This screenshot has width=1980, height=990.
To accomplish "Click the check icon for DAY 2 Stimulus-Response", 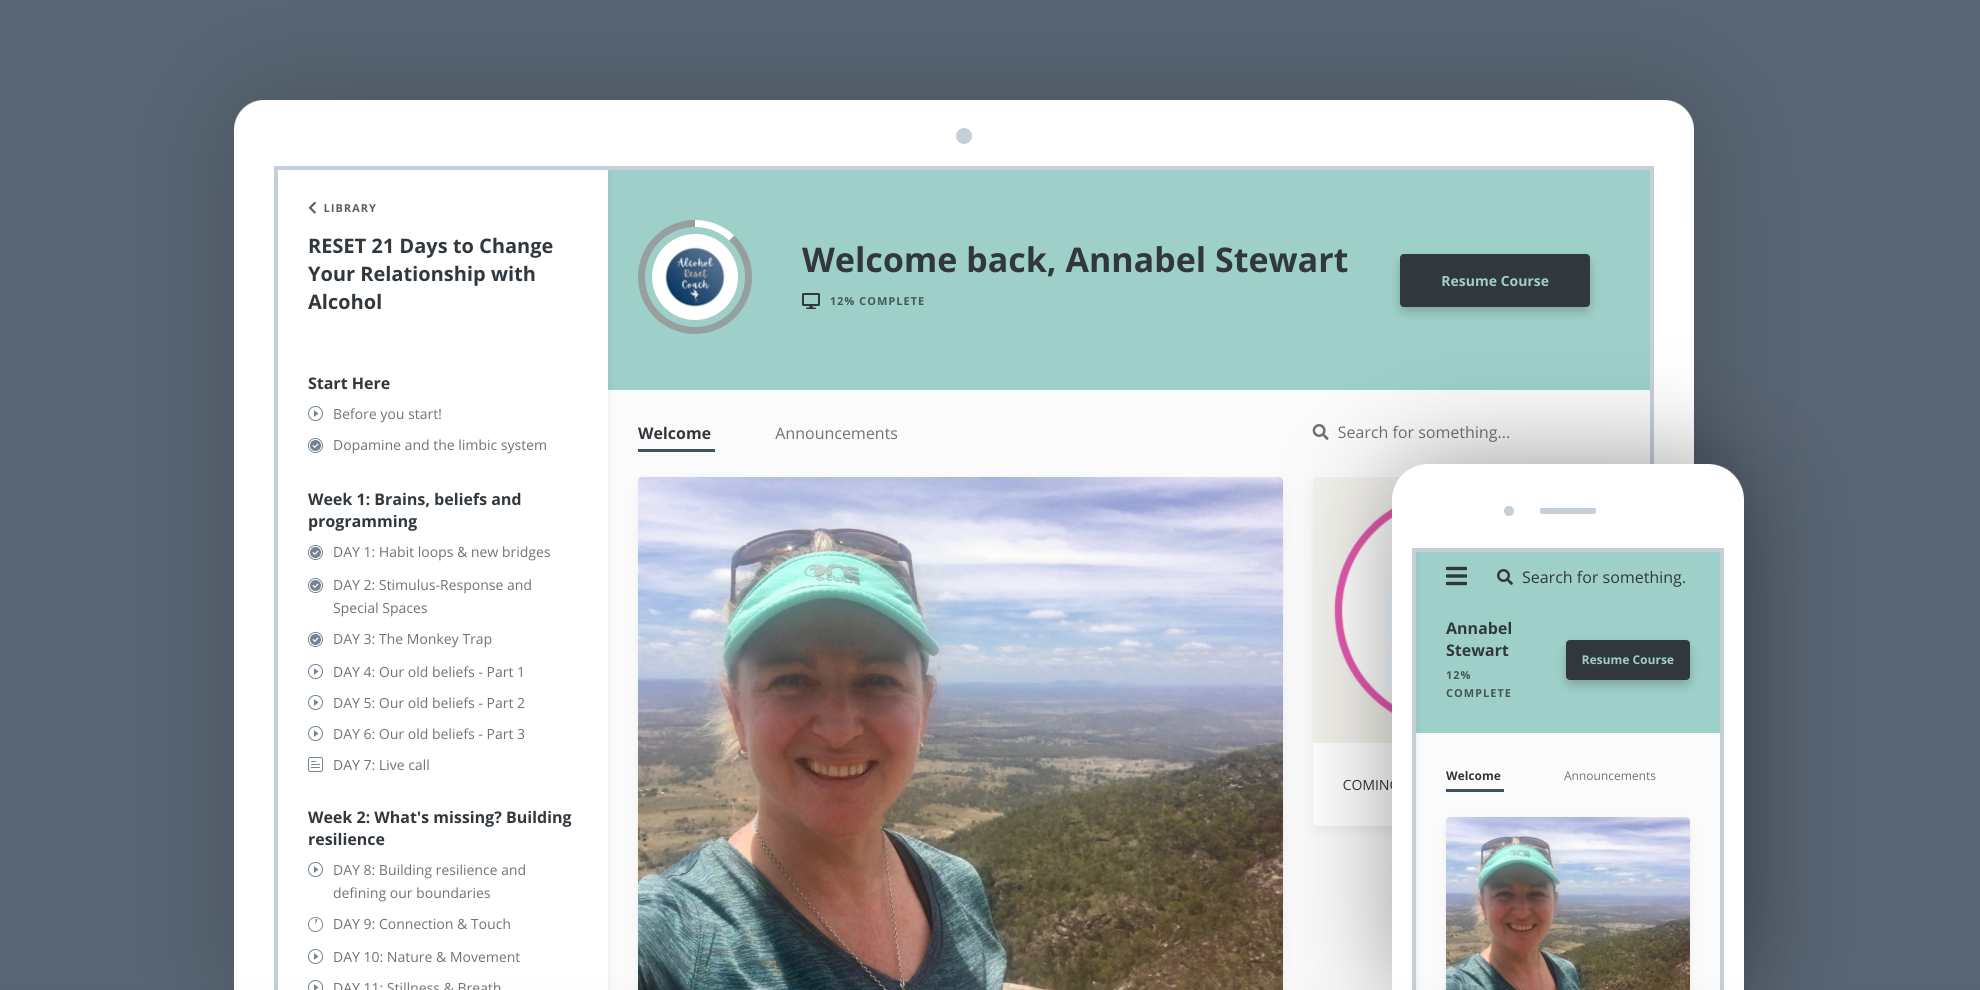I will coord(315,585).
